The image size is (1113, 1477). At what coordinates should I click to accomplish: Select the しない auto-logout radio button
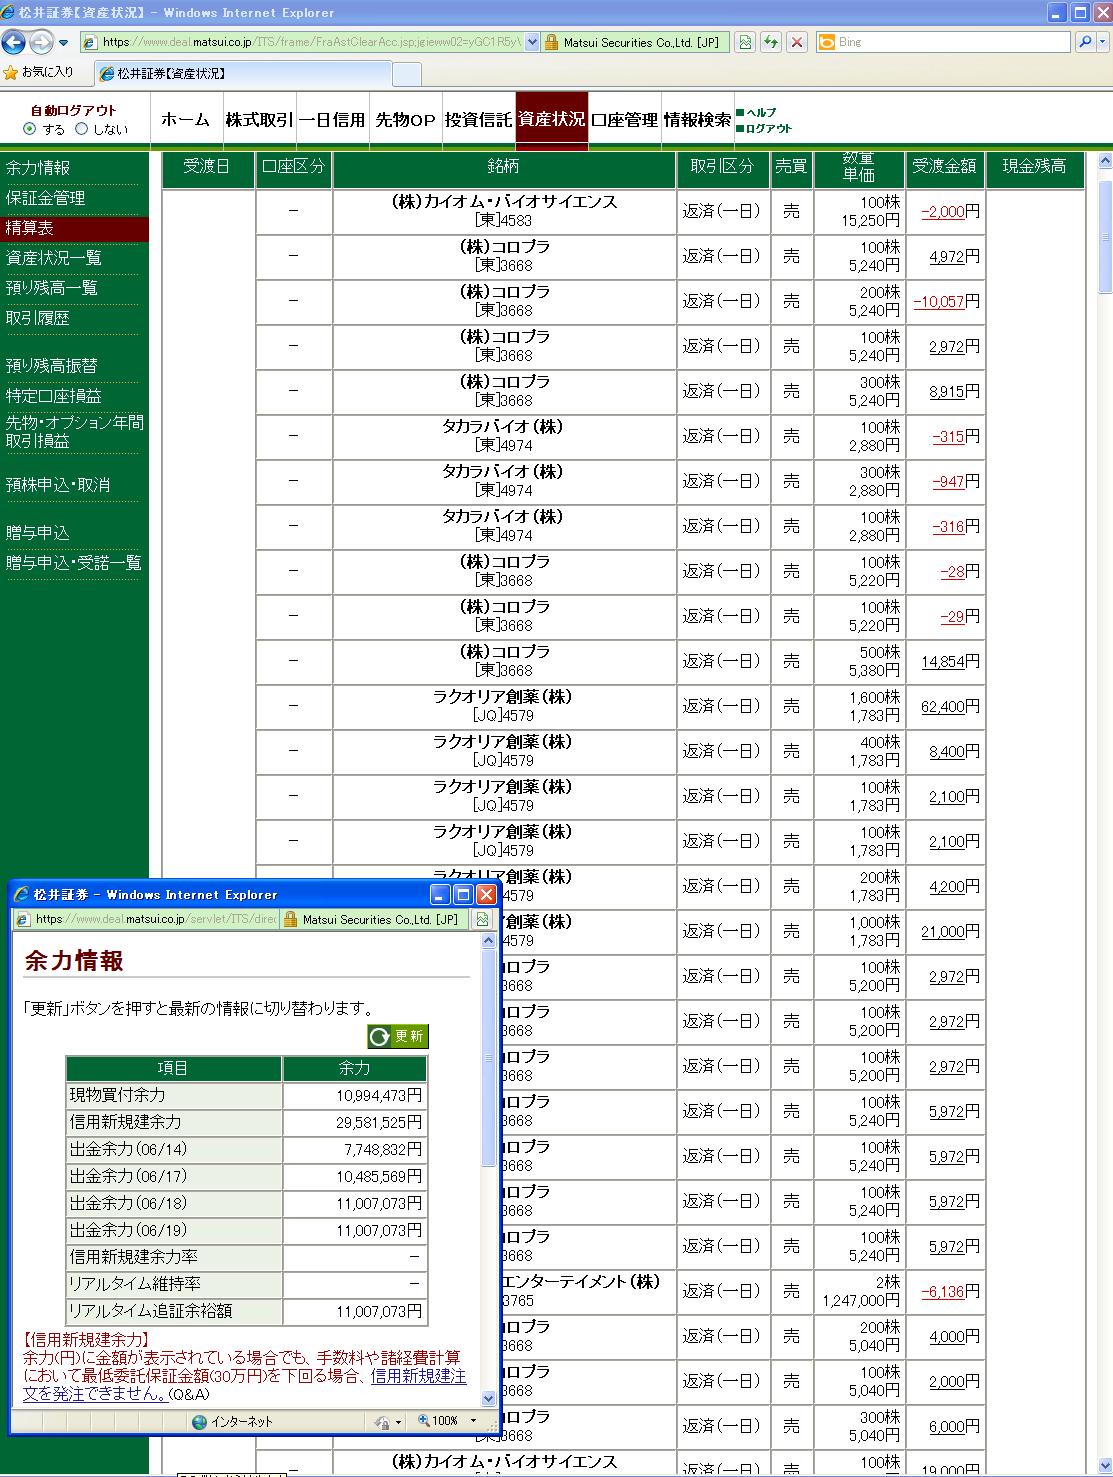[x=82, y=129]
